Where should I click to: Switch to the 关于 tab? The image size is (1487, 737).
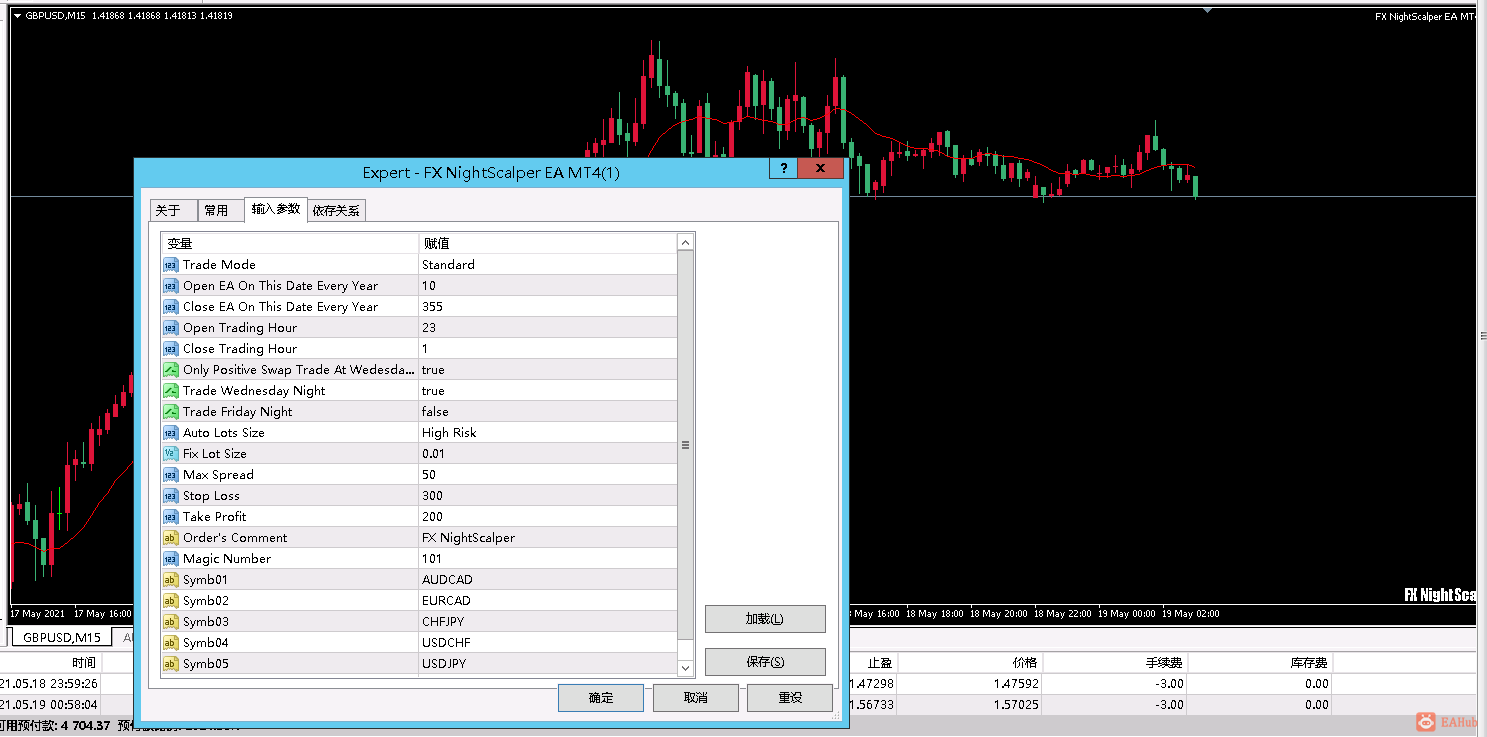(x=173, y=210)
